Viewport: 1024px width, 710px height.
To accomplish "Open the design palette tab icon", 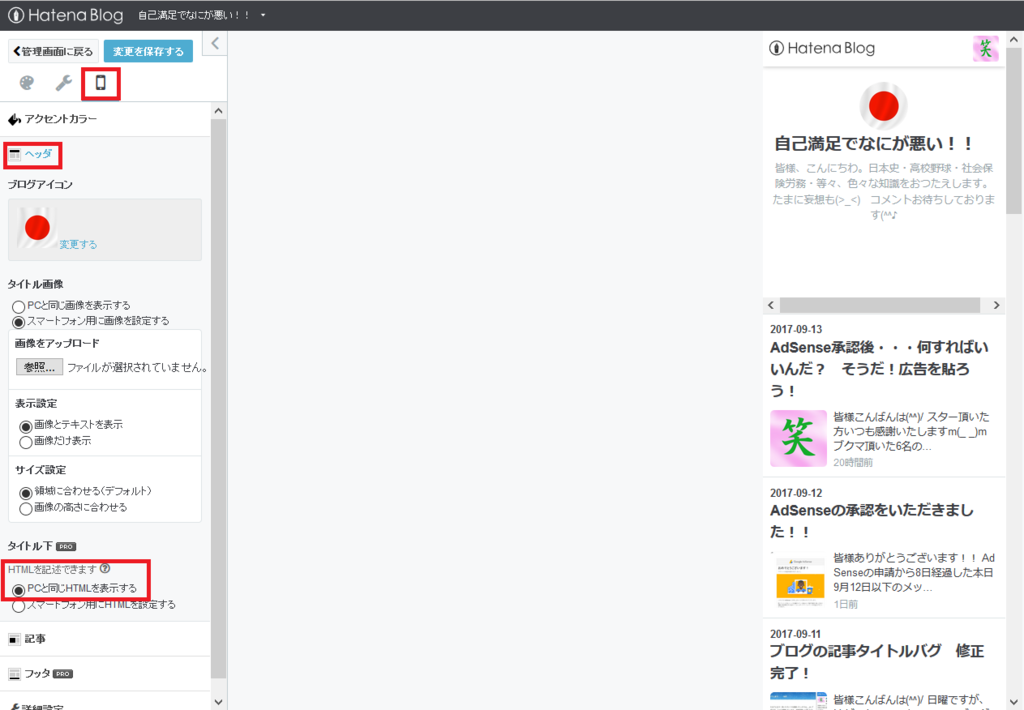I will point(27,83).
